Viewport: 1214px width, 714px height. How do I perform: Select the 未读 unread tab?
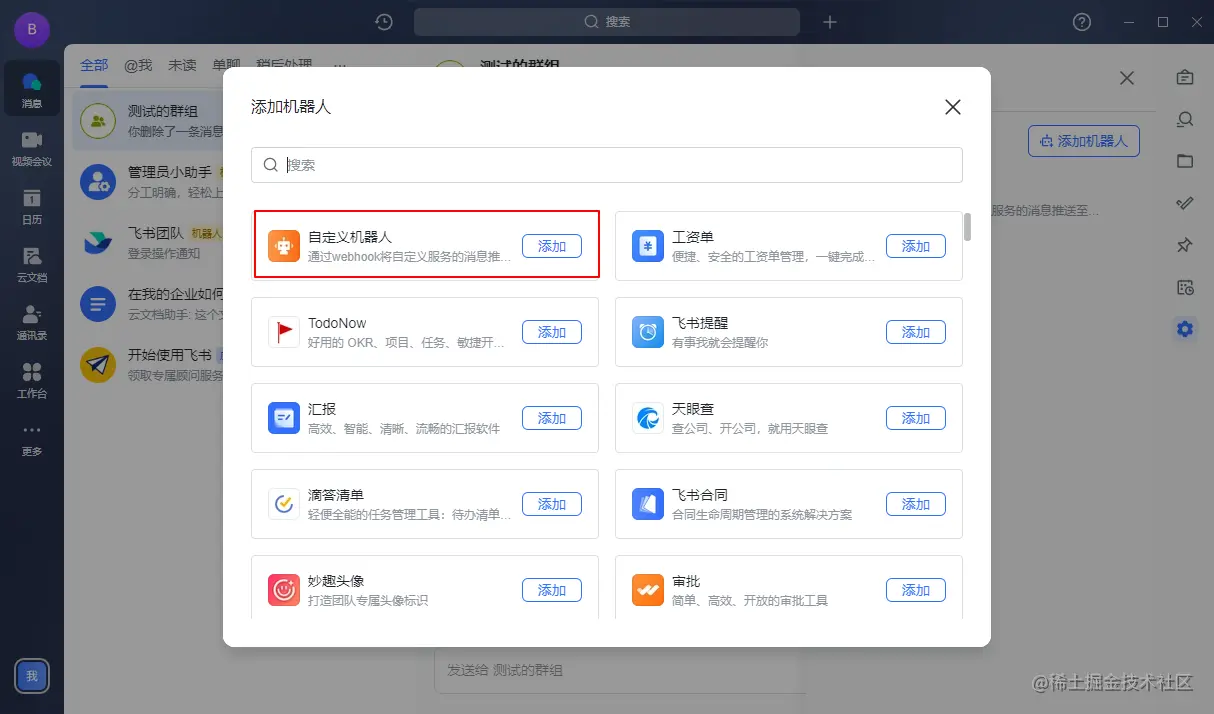[182, 65]
